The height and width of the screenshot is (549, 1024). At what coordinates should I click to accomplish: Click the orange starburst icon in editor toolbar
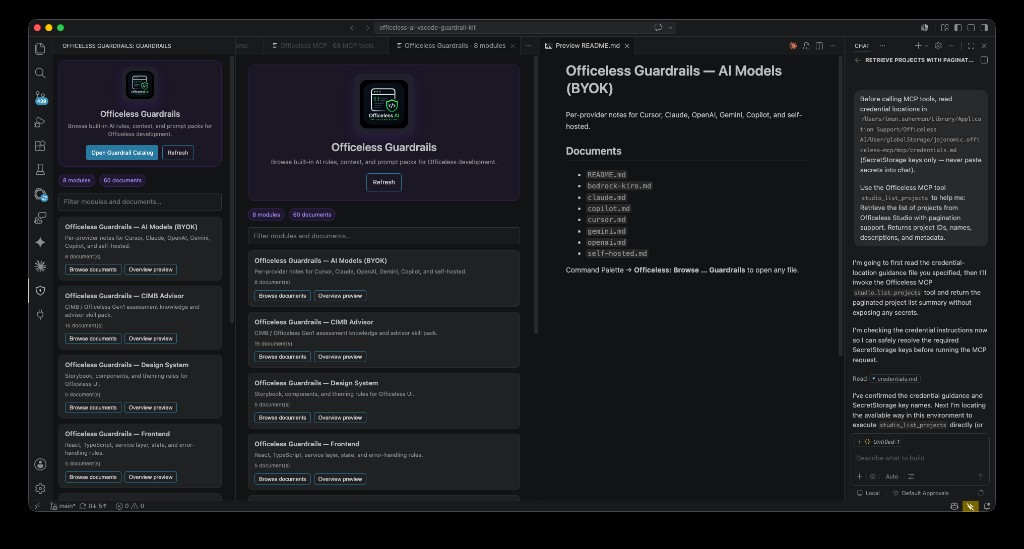[793, 46]
